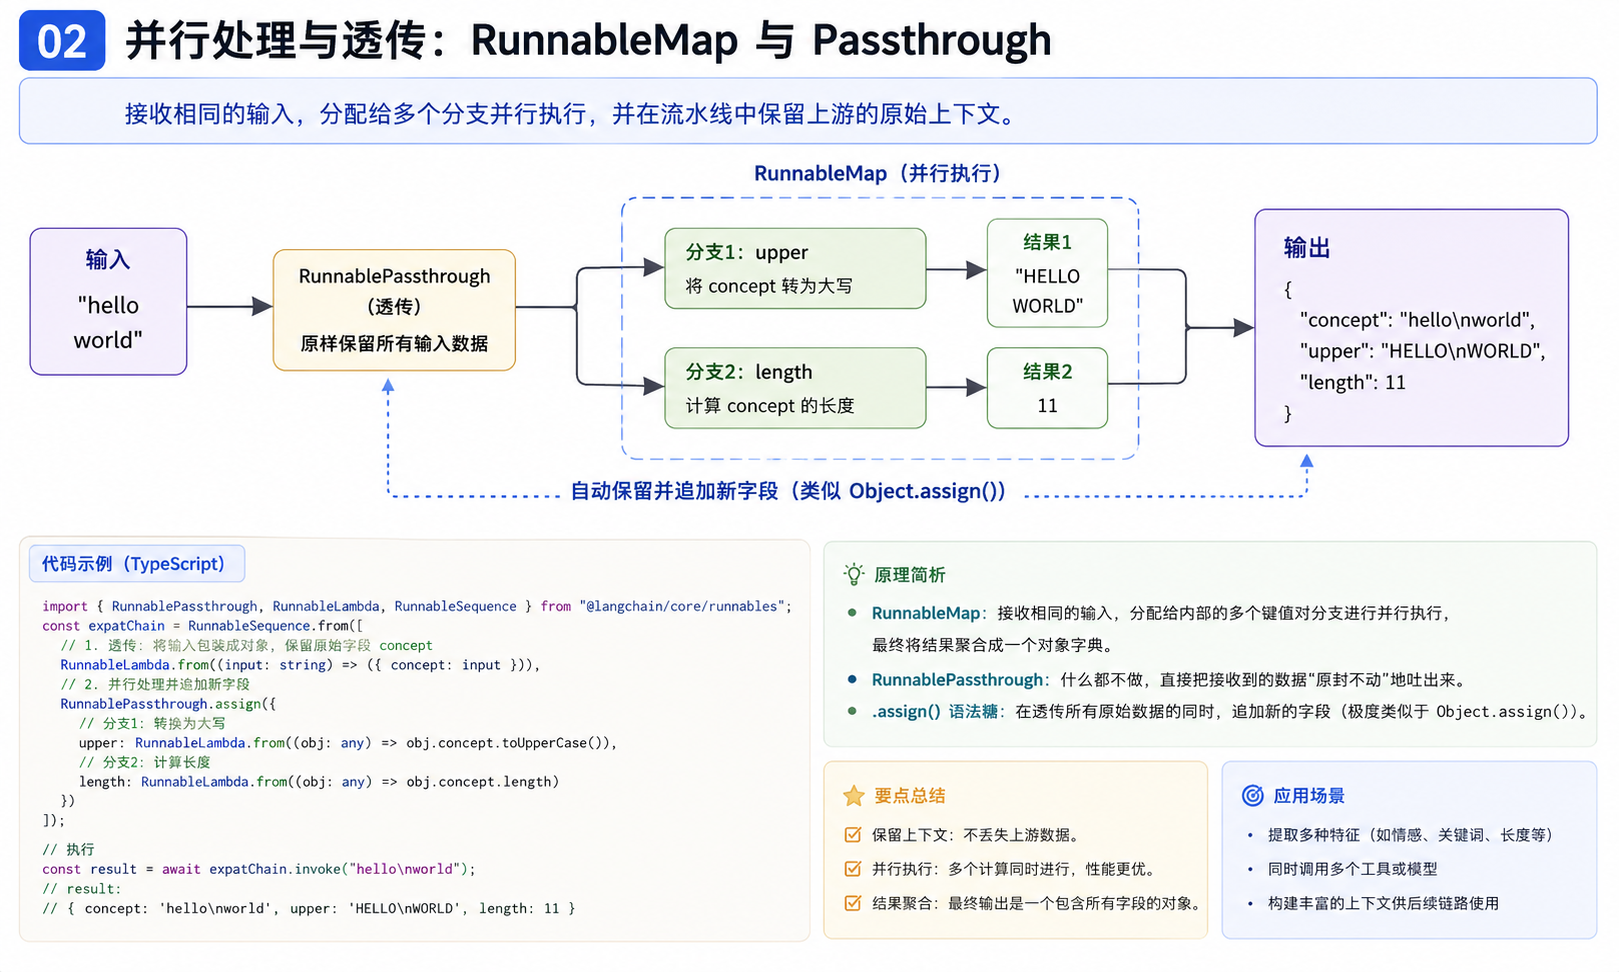Tick the 结果聚合 checkbox
The image size is (1619, 972).
pyautogui.click(x=852, y=902)
